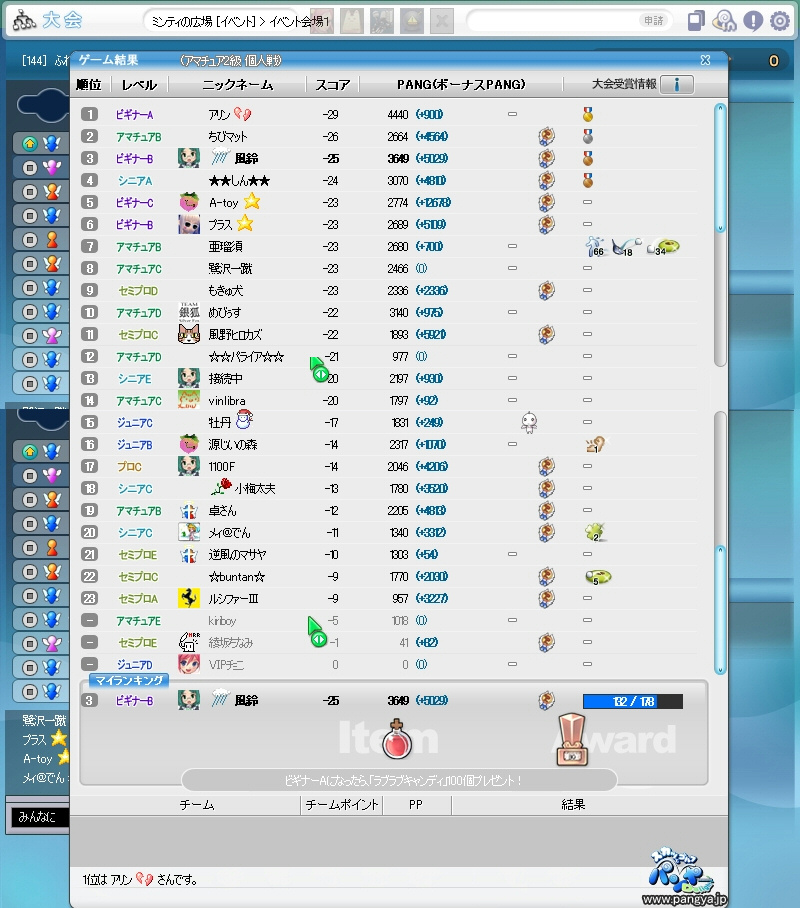Click the ニックネーム column header
Viewport: 800px width, 908px height.
coord(237,85)
